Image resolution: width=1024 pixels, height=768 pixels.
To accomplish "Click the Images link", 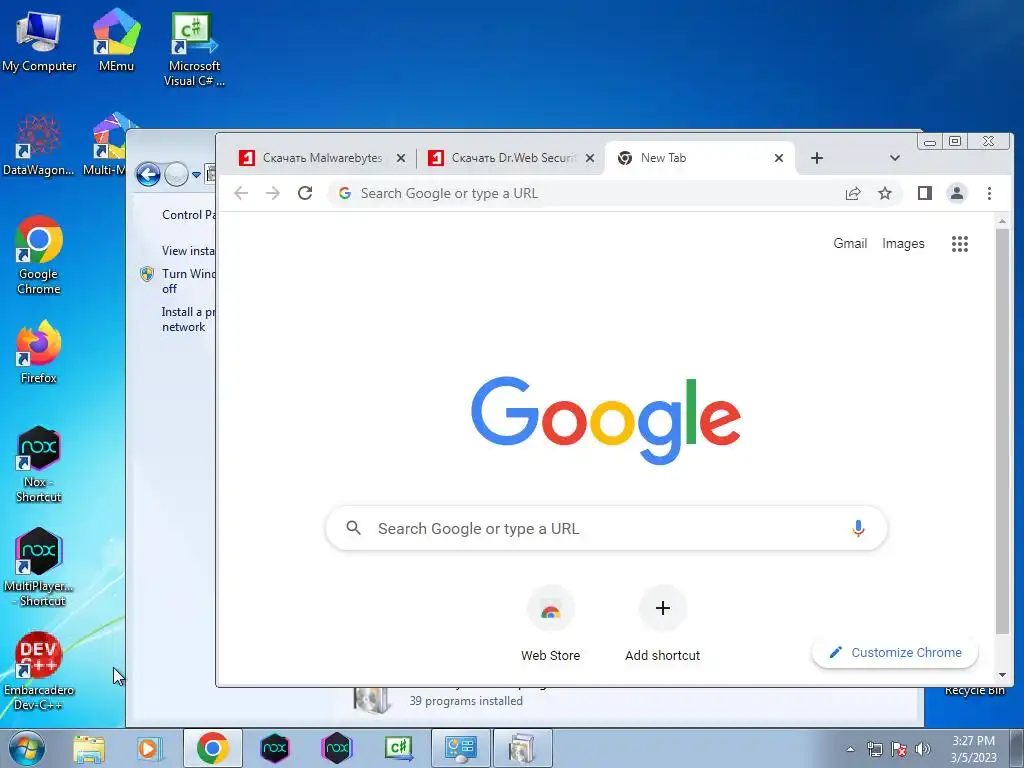I will (x=903, y=244).
